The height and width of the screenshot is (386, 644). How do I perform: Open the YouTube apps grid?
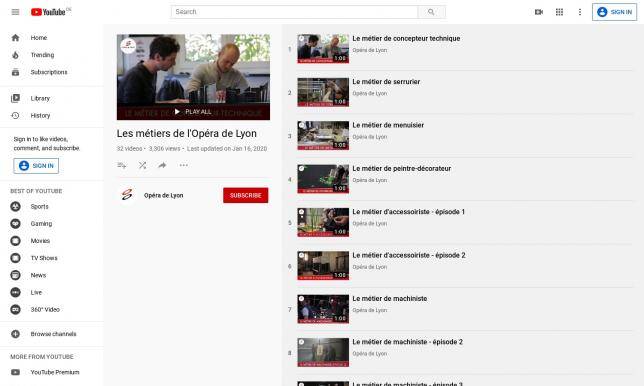click(559, 12)
